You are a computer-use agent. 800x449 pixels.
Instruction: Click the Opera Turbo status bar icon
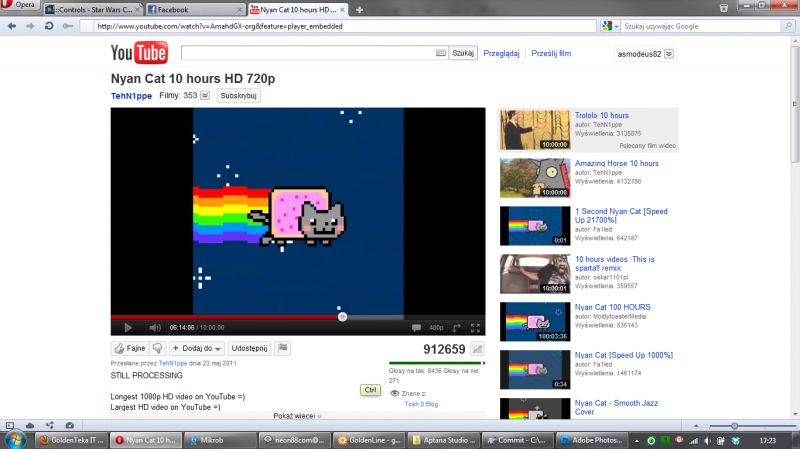point(70,425)
